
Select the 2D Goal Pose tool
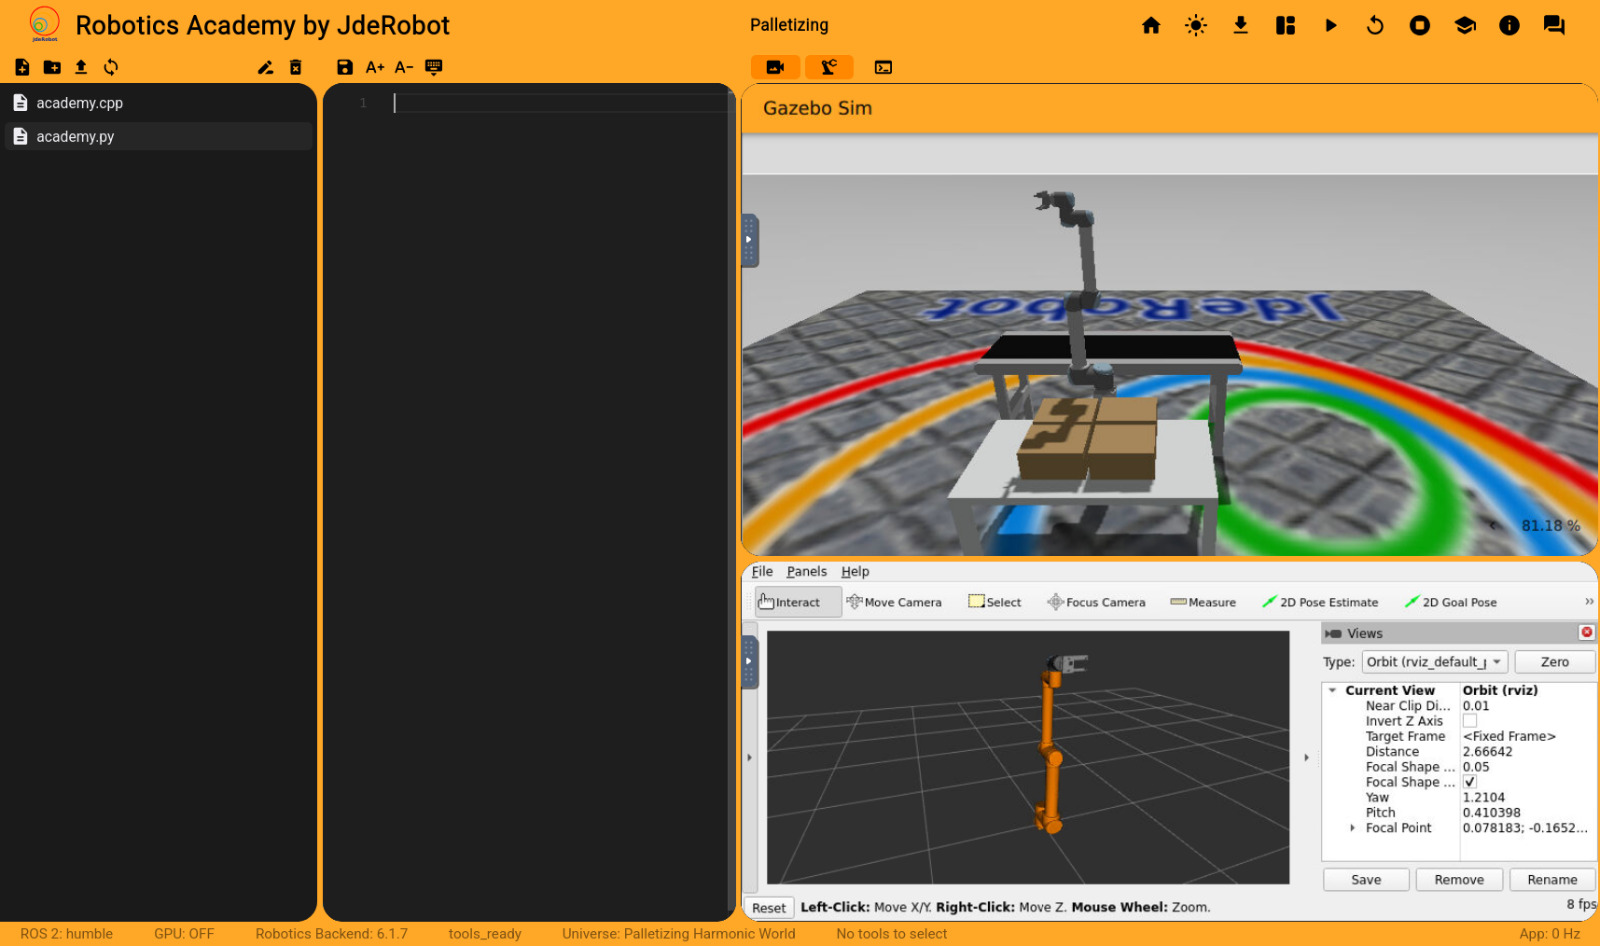click(1451, 602)
